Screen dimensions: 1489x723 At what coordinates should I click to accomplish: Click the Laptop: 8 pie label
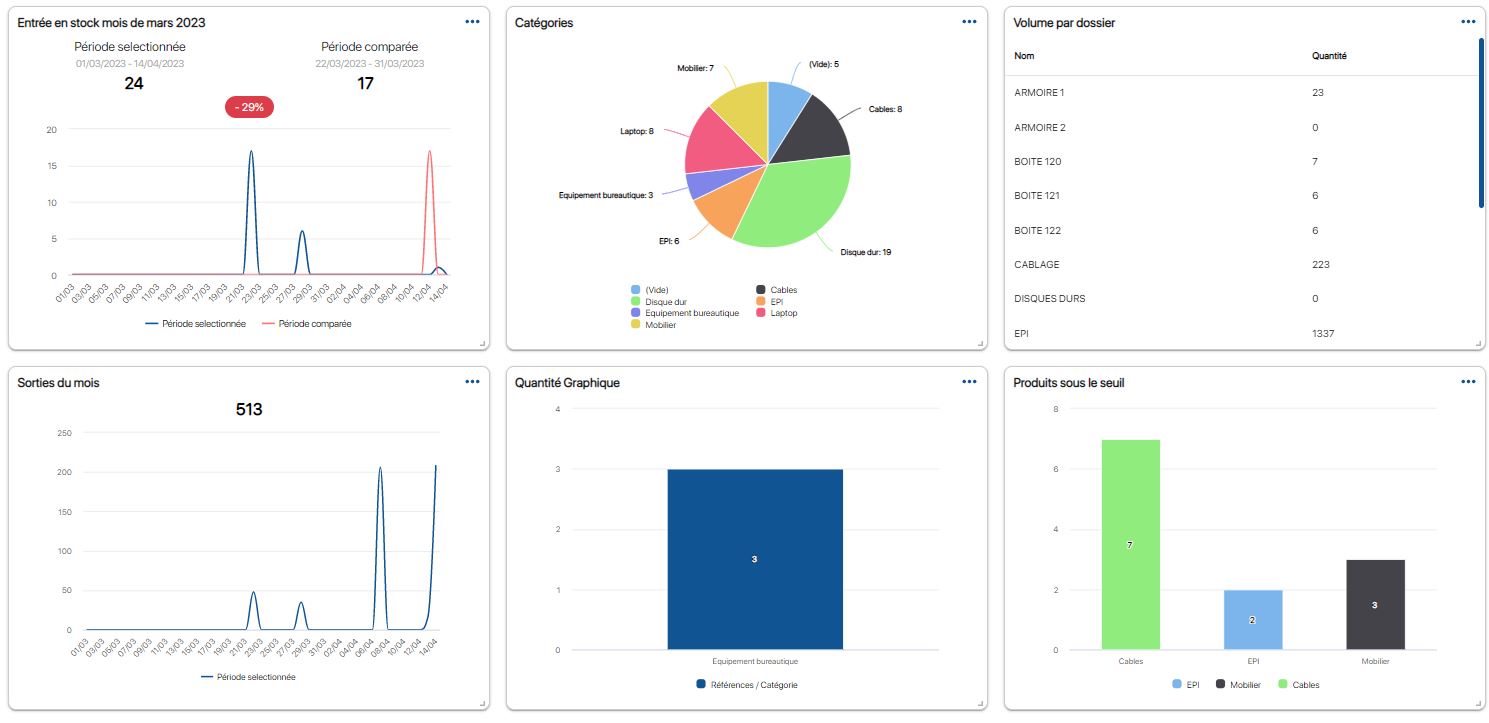[x=637, y=131]
